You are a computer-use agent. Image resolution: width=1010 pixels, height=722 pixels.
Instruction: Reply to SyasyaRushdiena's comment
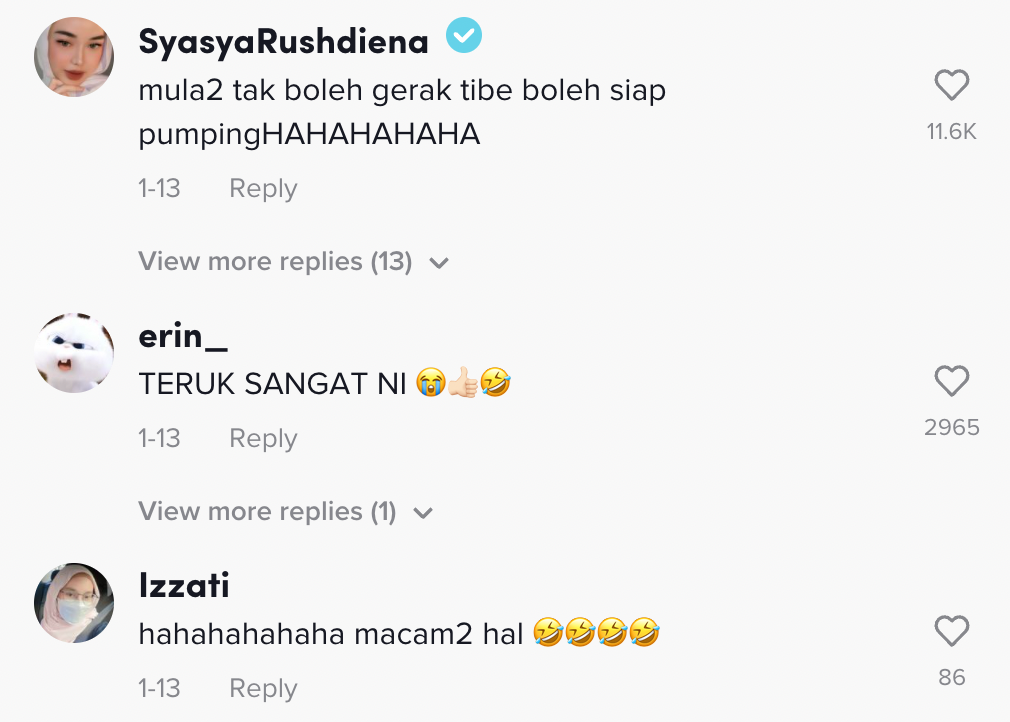point(263,188)
